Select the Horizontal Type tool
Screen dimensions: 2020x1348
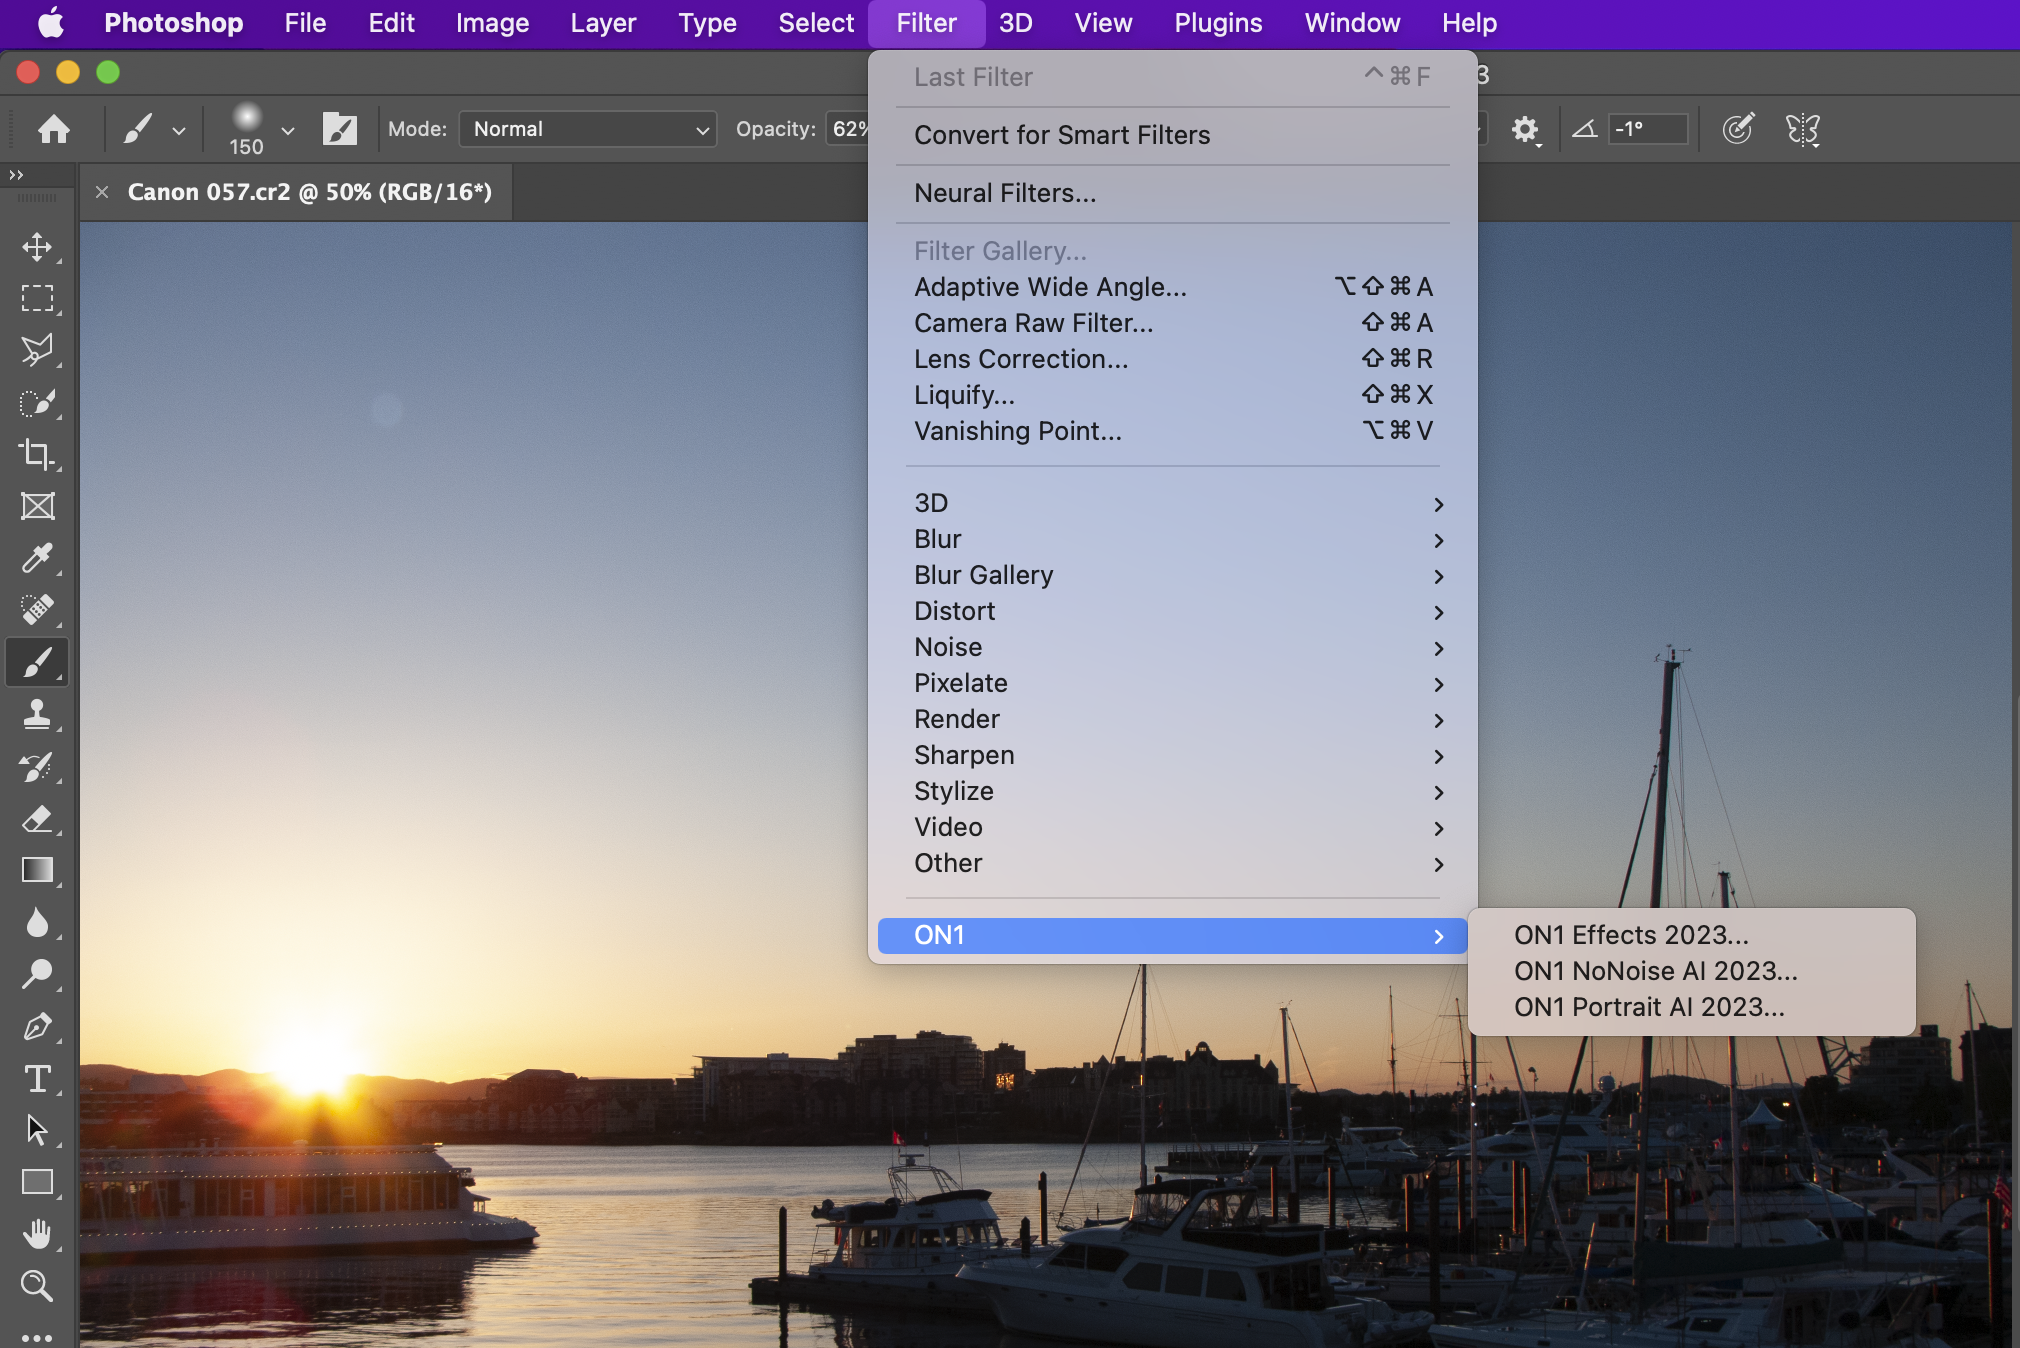click(37, 1079)
